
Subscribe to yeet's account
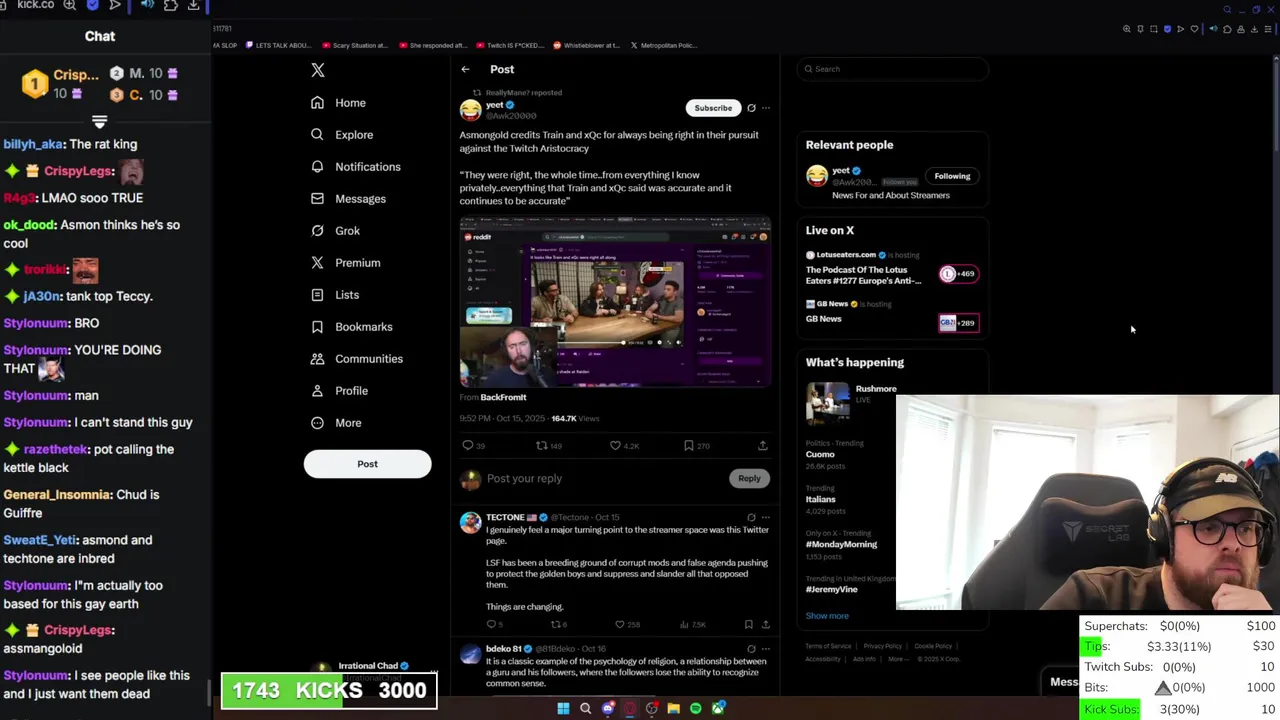pyautogui.click(x=713, y=108)
